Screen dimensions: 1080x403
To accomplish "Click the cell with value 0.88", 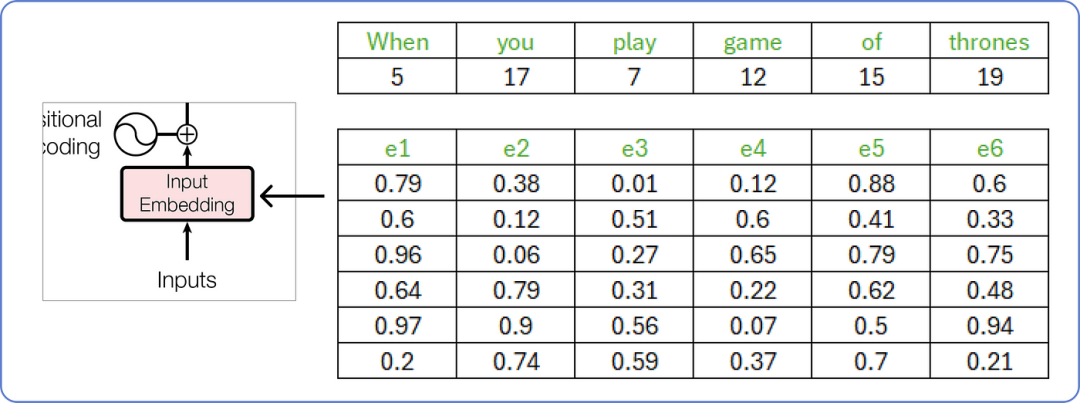I will coord(871,184).
